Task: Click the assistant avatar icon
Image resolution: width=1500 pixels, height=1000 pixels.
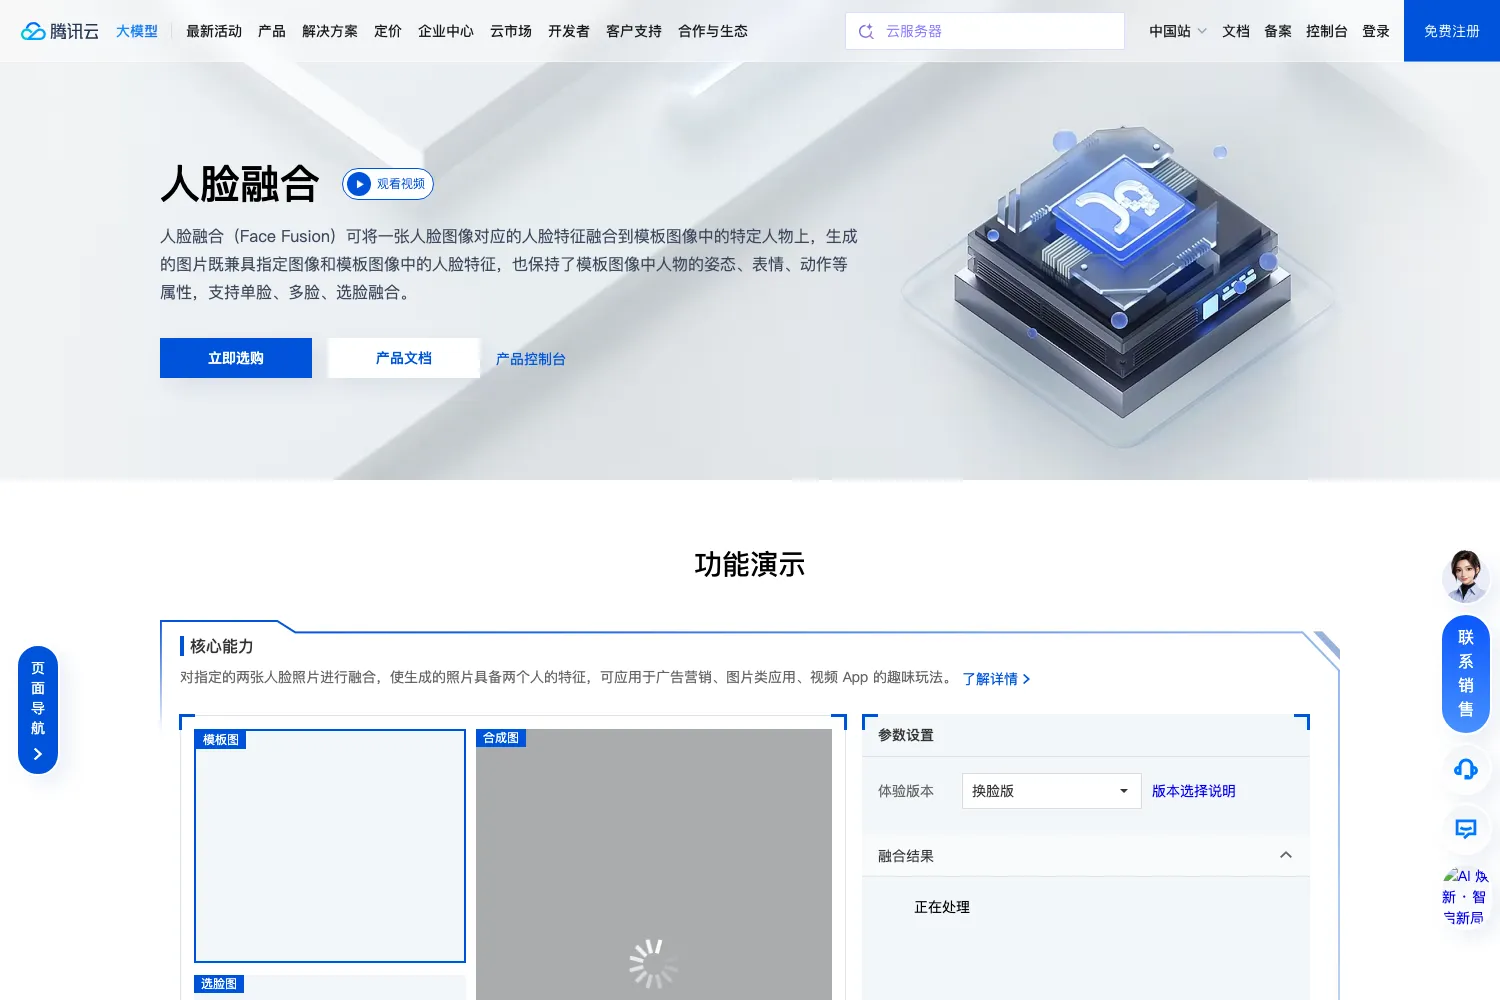Action: pos(1466,576)
